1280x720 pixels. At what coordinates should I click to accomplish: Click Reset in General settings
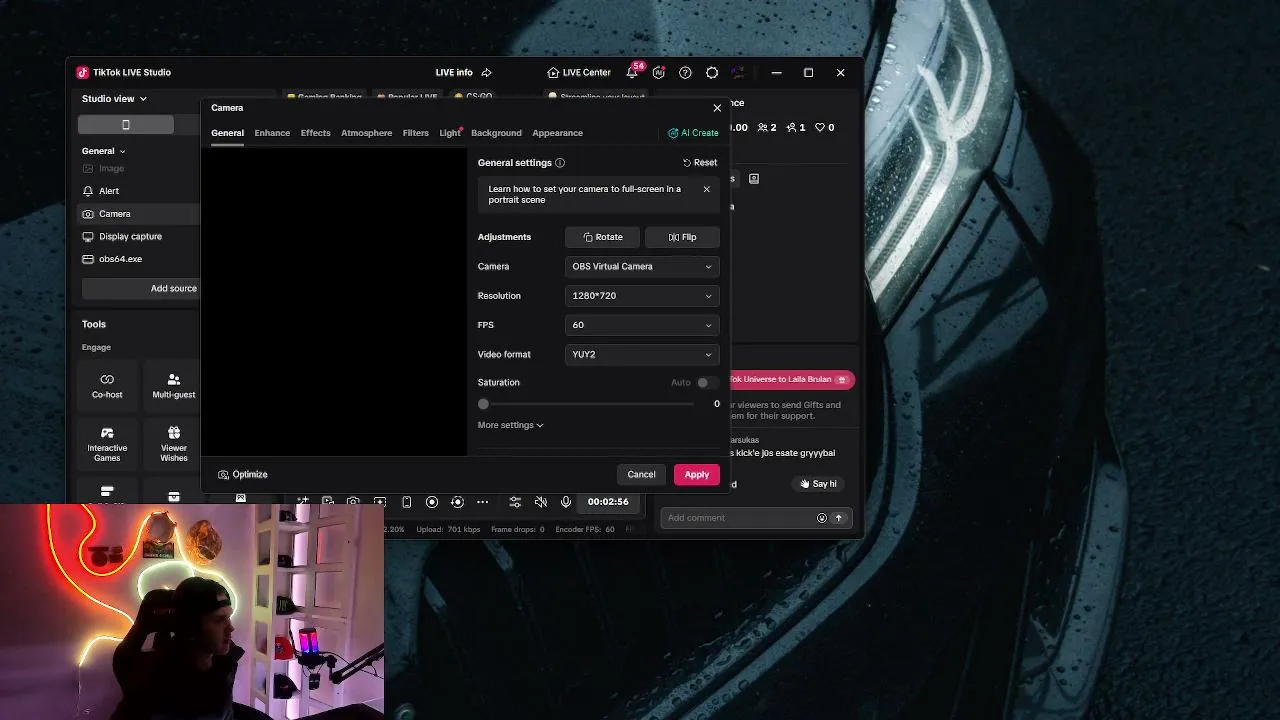click(x=700, y=162)
